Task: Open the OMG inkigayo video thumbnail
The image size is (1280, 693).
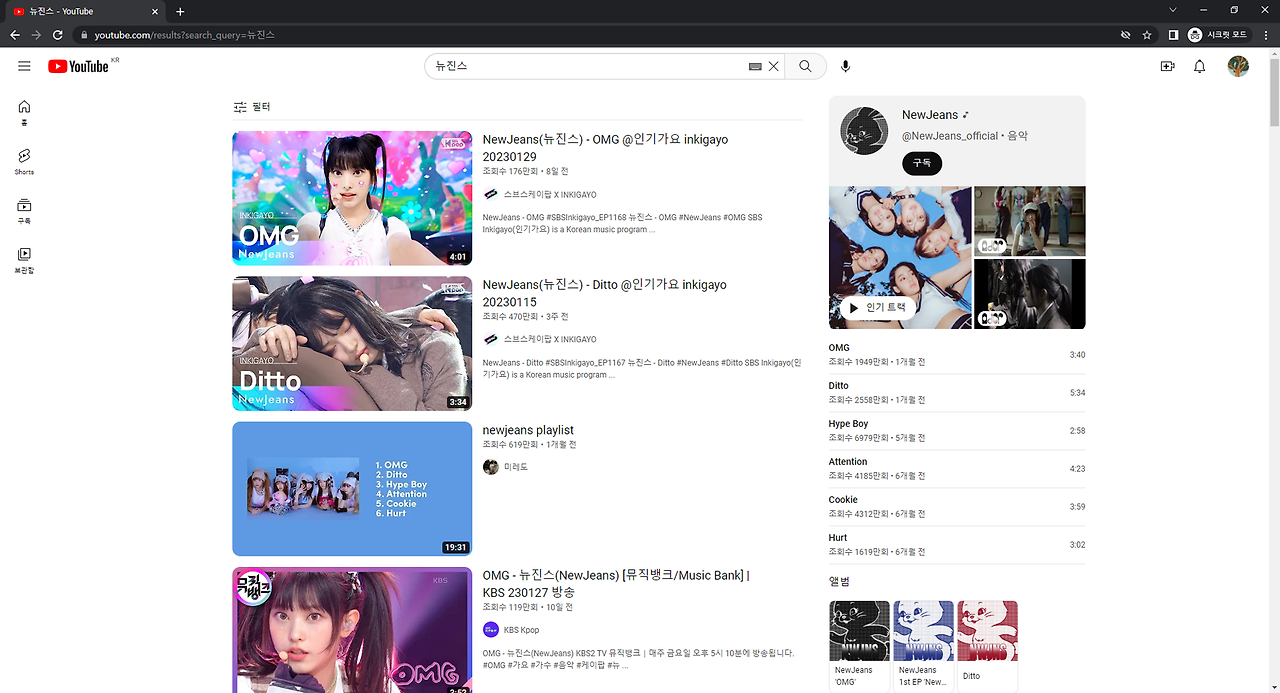Action: pyautogui.click(x=352, y=198)
